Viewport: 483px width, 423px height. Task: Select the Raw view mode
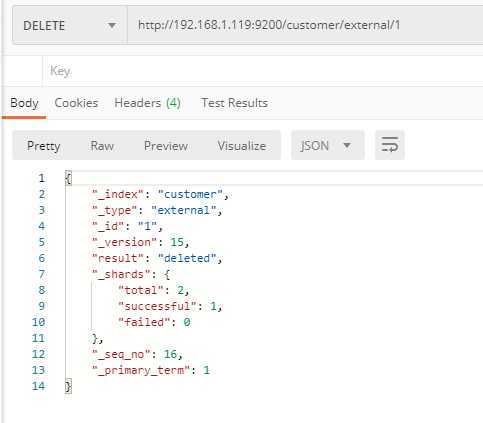click(x=102, y=146)
